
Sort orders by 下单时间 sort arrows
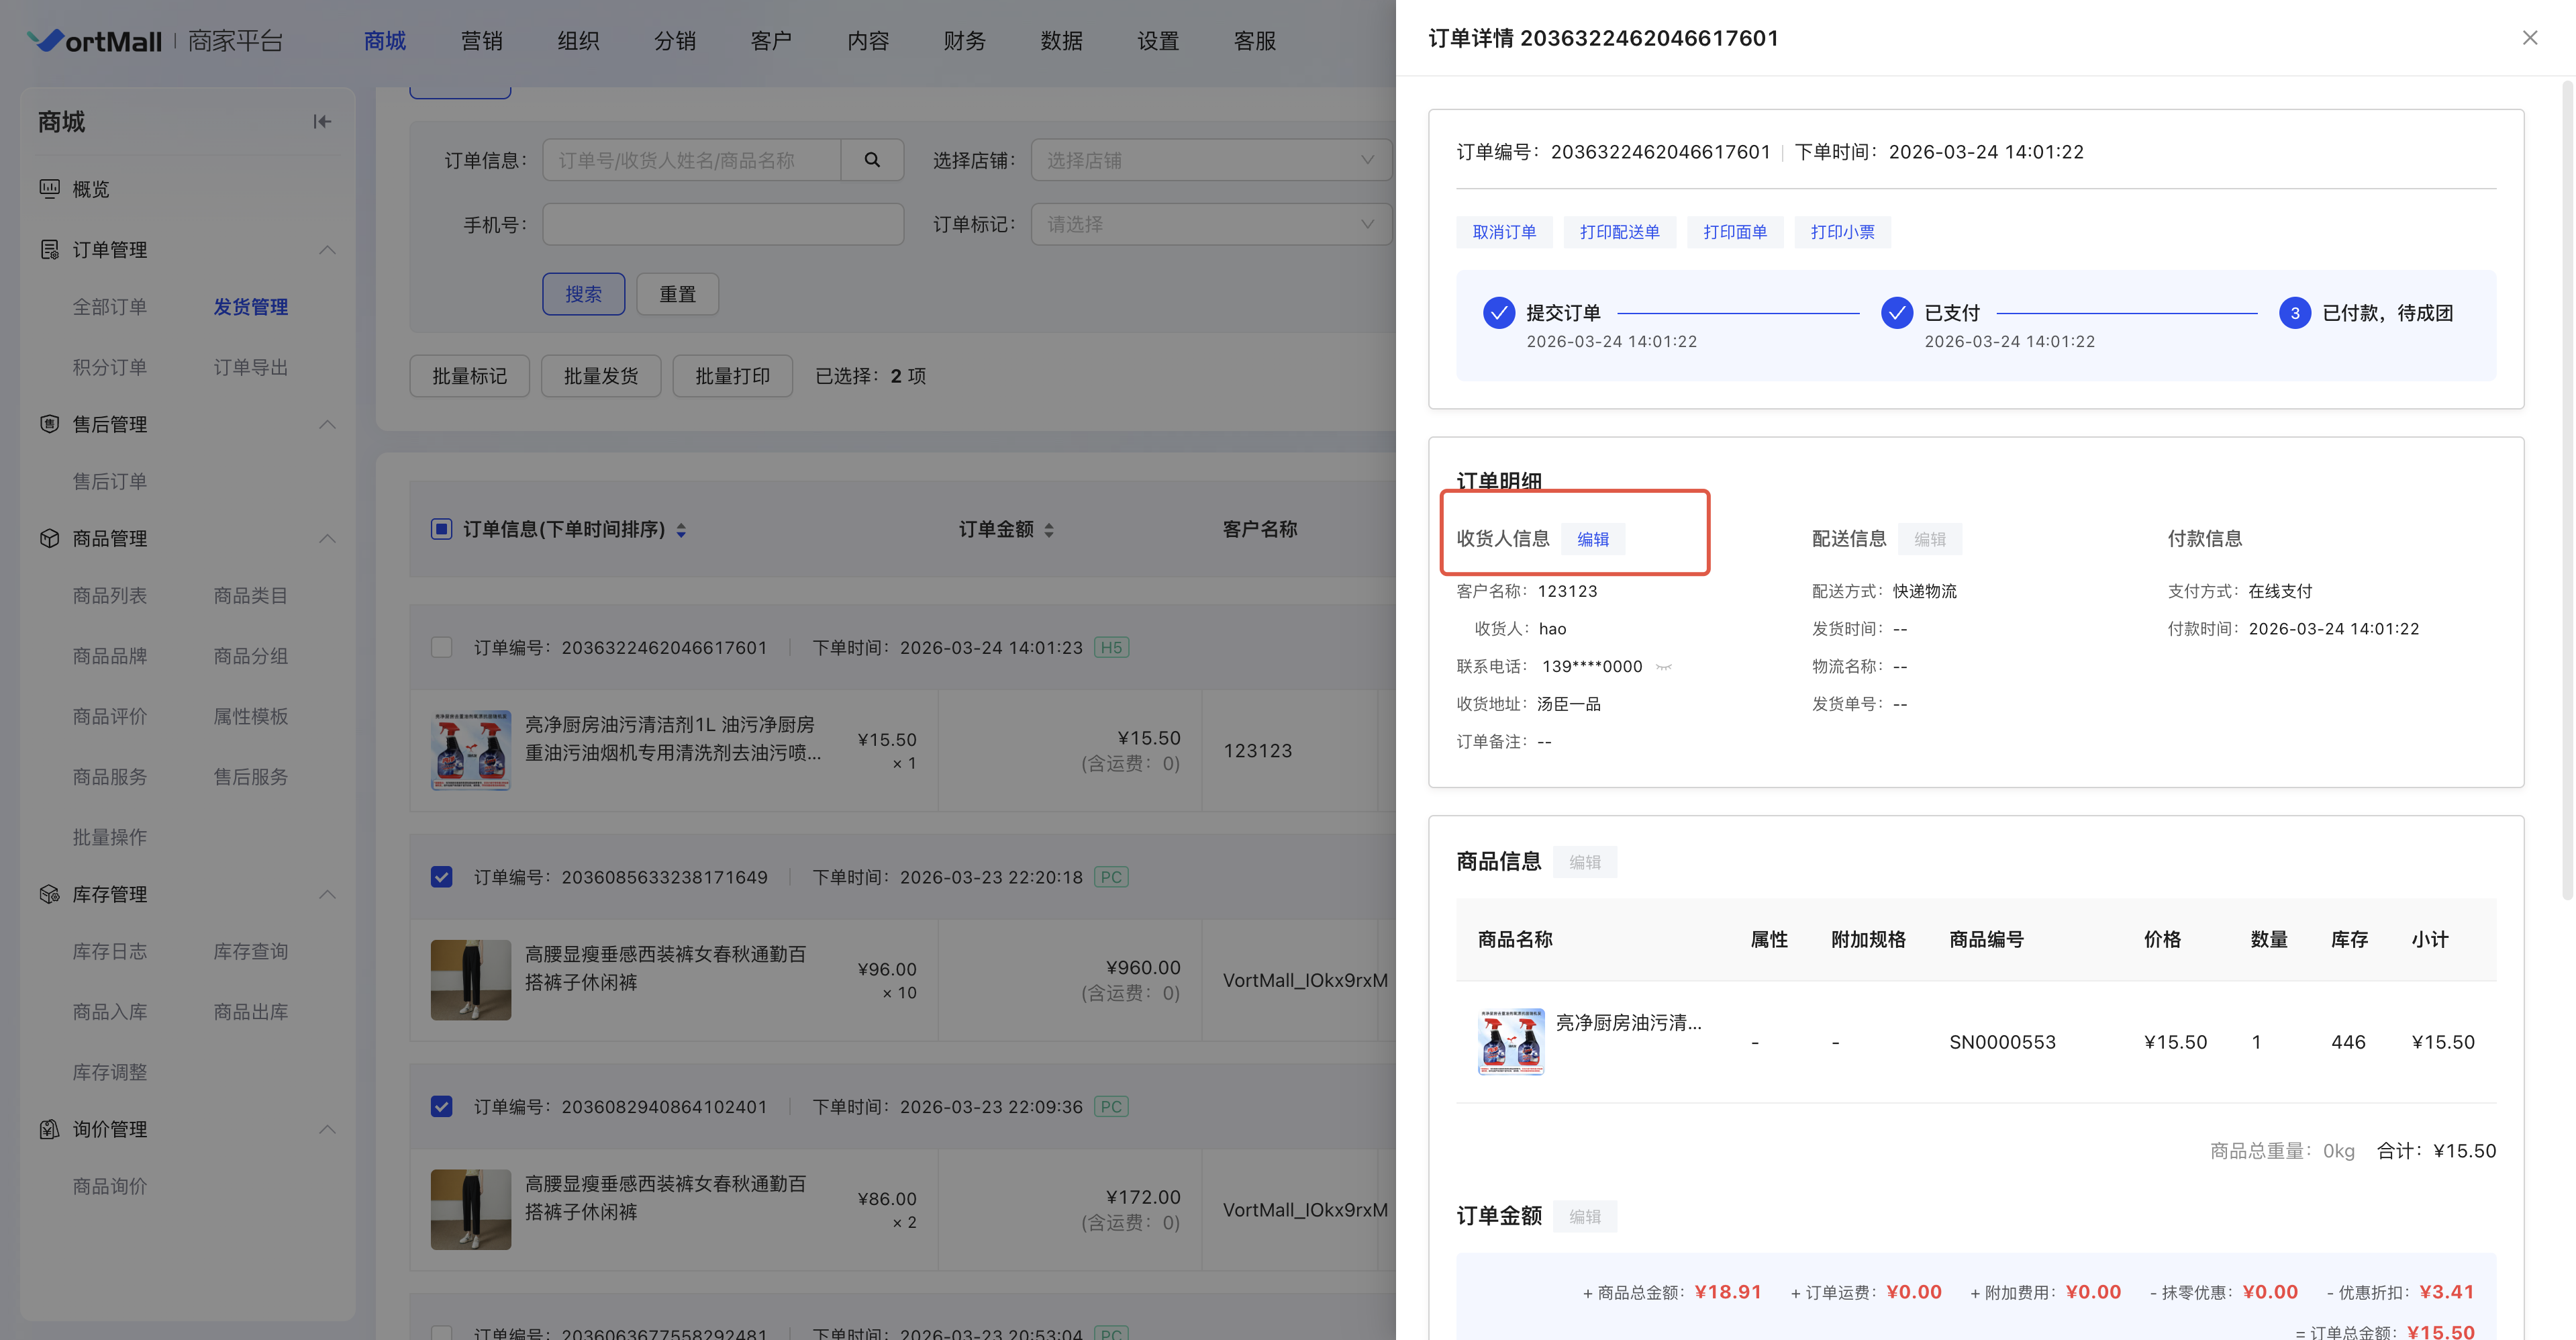[x=681, y=530]
